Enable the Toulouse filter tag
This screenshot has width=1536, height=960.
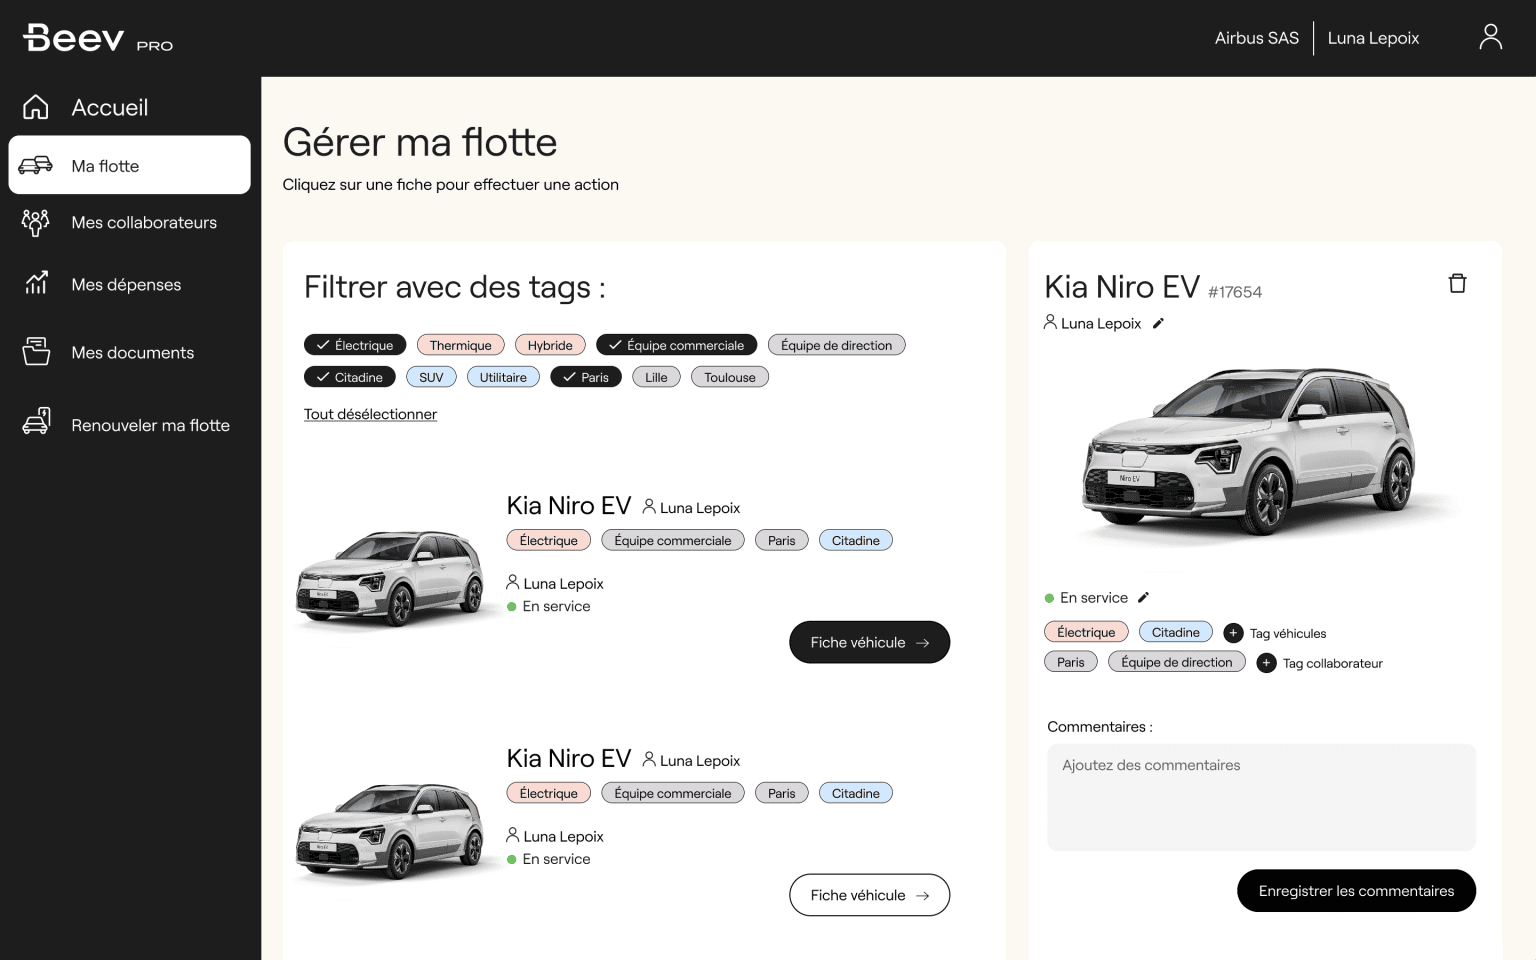coord(729,377)
